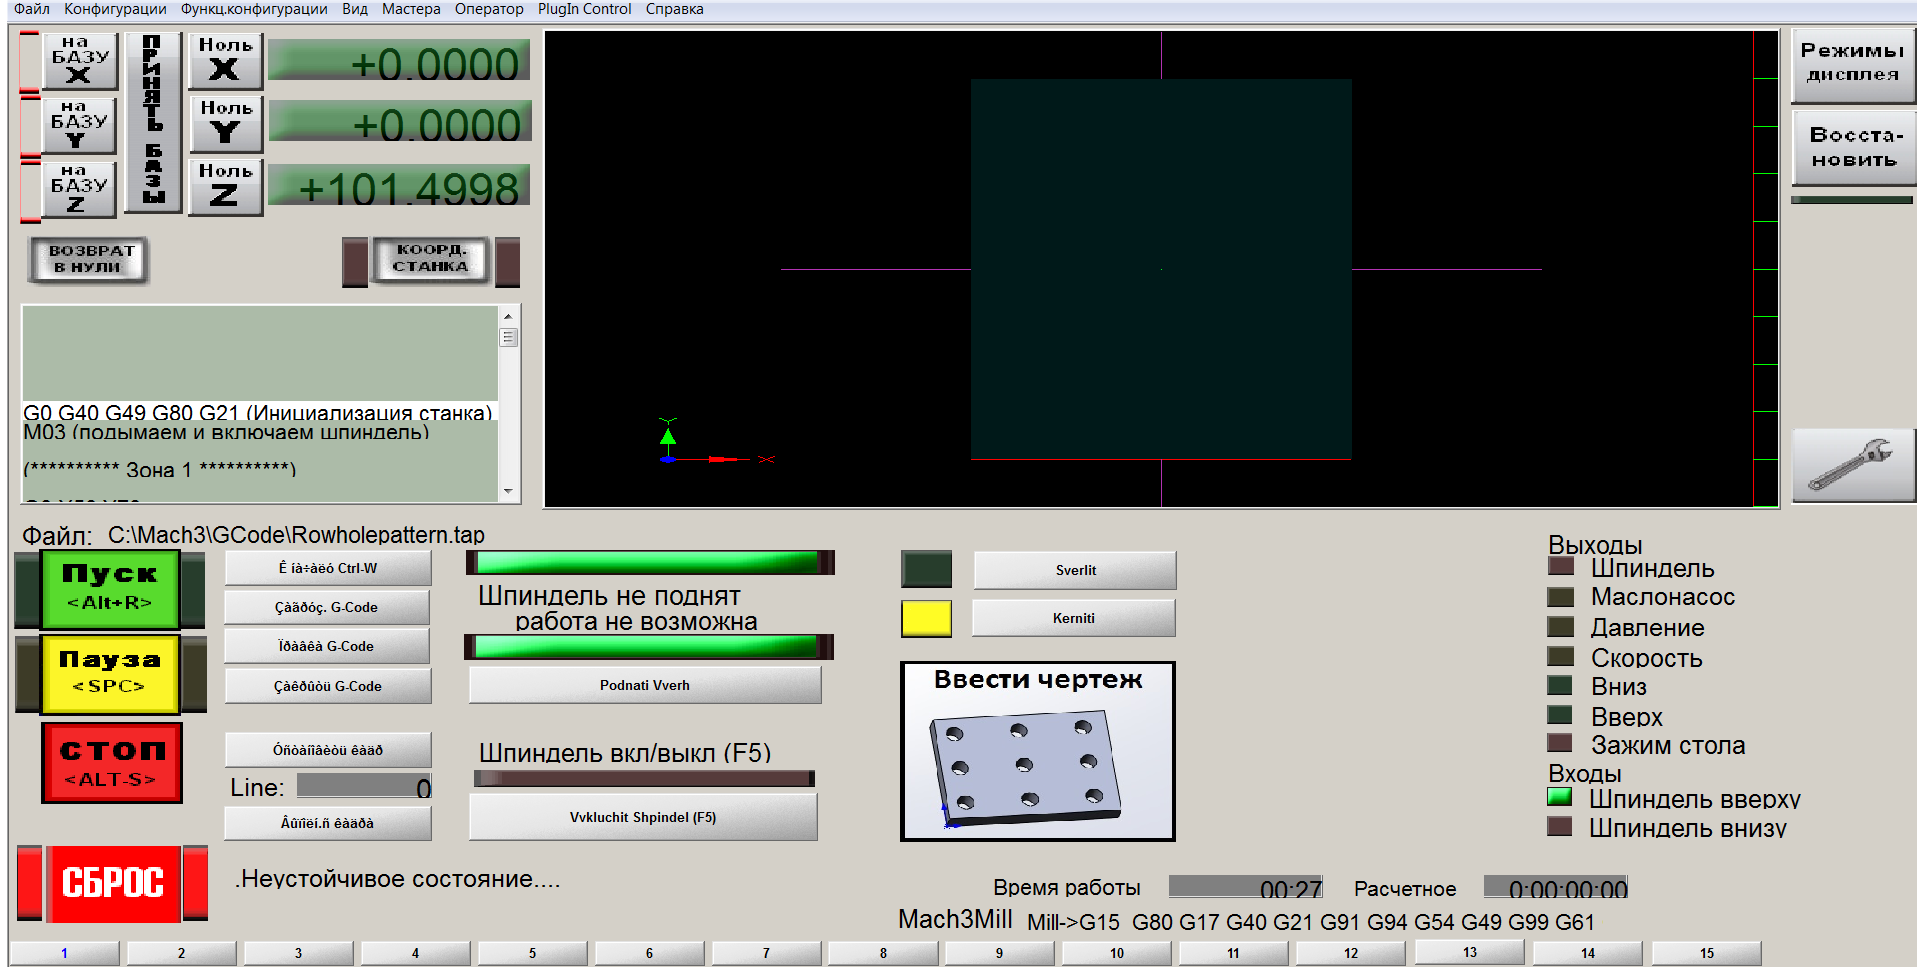The image size is (1917, 967).
Task: Zero the Z axis with Ноль Z
Action: pos(225,186)
